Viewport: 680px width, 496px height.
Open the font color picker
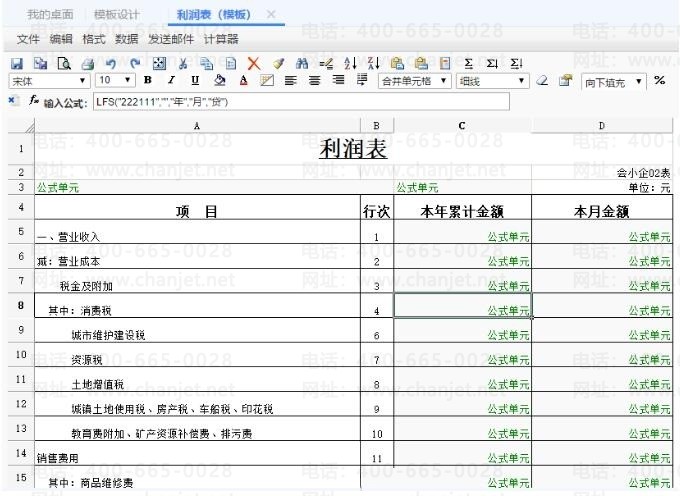coord(243,80)
